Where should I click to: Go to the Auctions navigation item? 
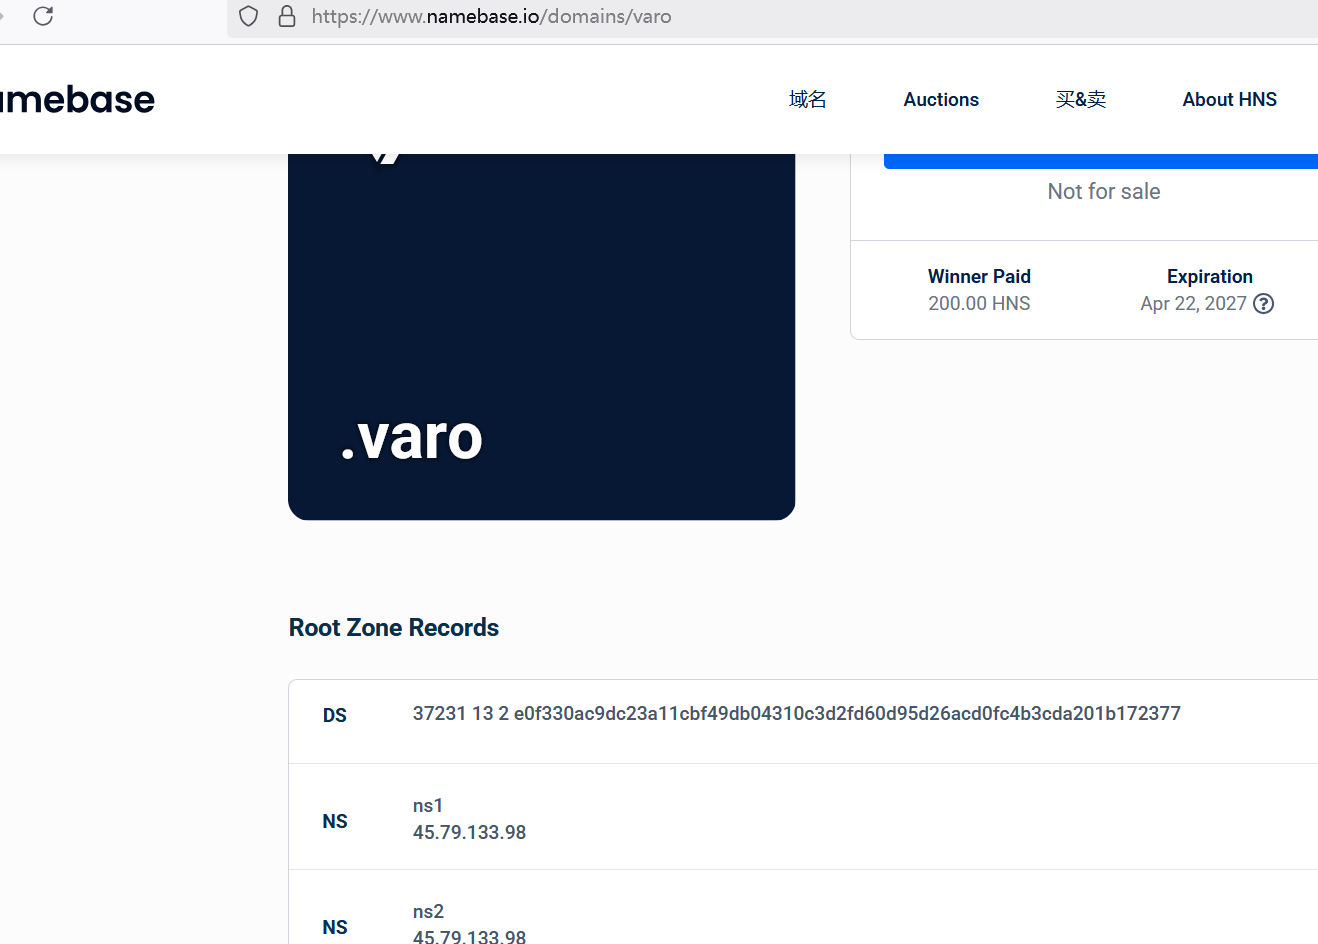tap(941, 99)
